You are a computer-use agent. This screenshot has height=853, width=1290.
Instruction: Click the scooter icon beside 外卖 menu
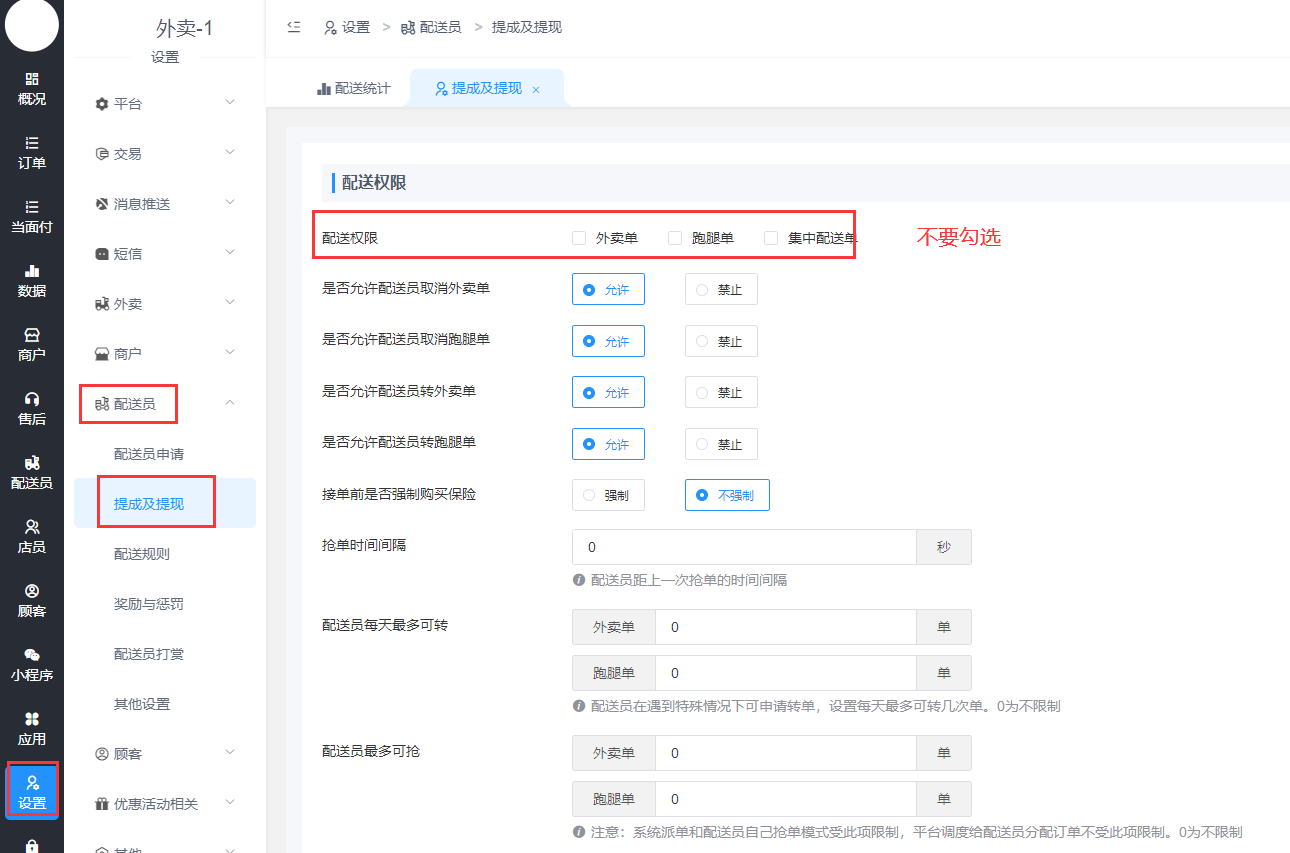(102, 304)
